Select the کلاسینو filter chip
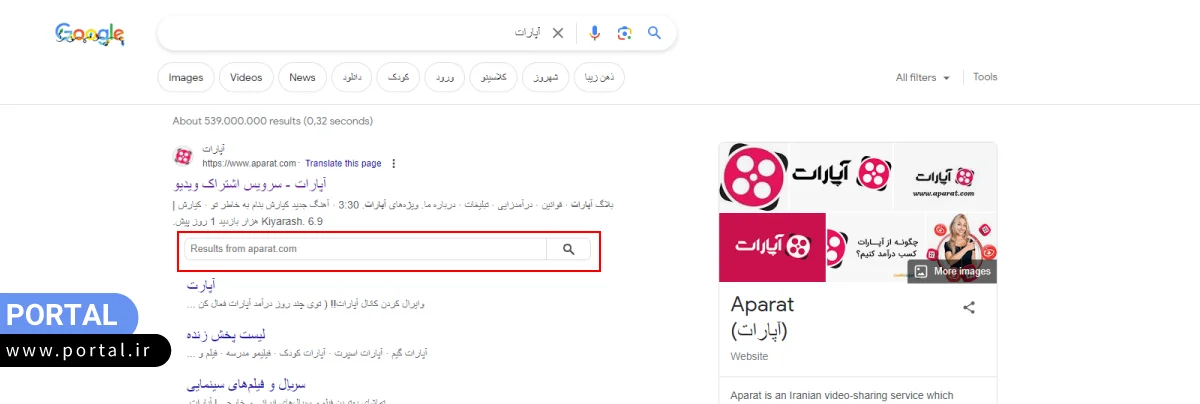Image resolution: width=1200 pixels, height=404 pixels. pos(494,77)
